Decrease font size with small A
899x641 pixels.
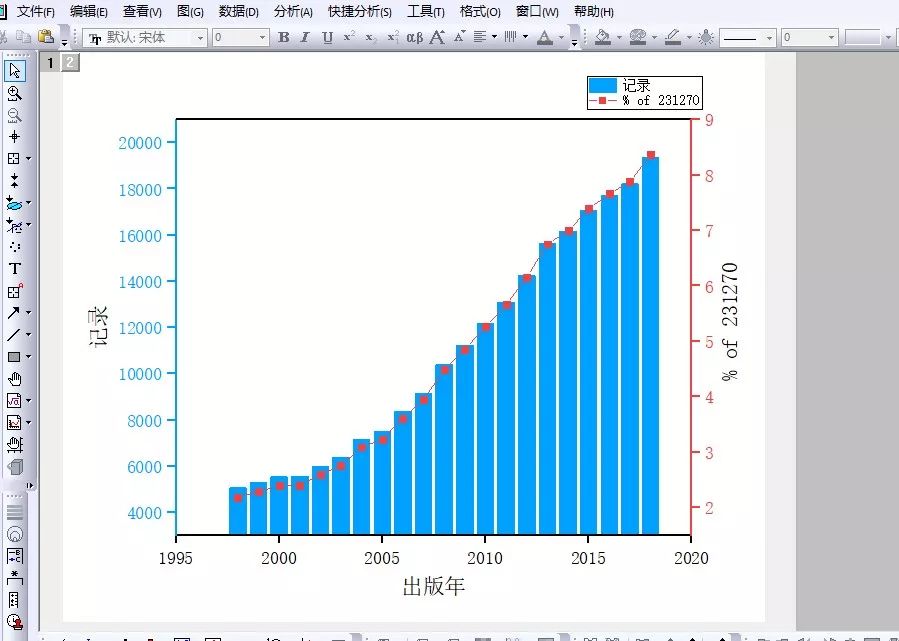459,37
